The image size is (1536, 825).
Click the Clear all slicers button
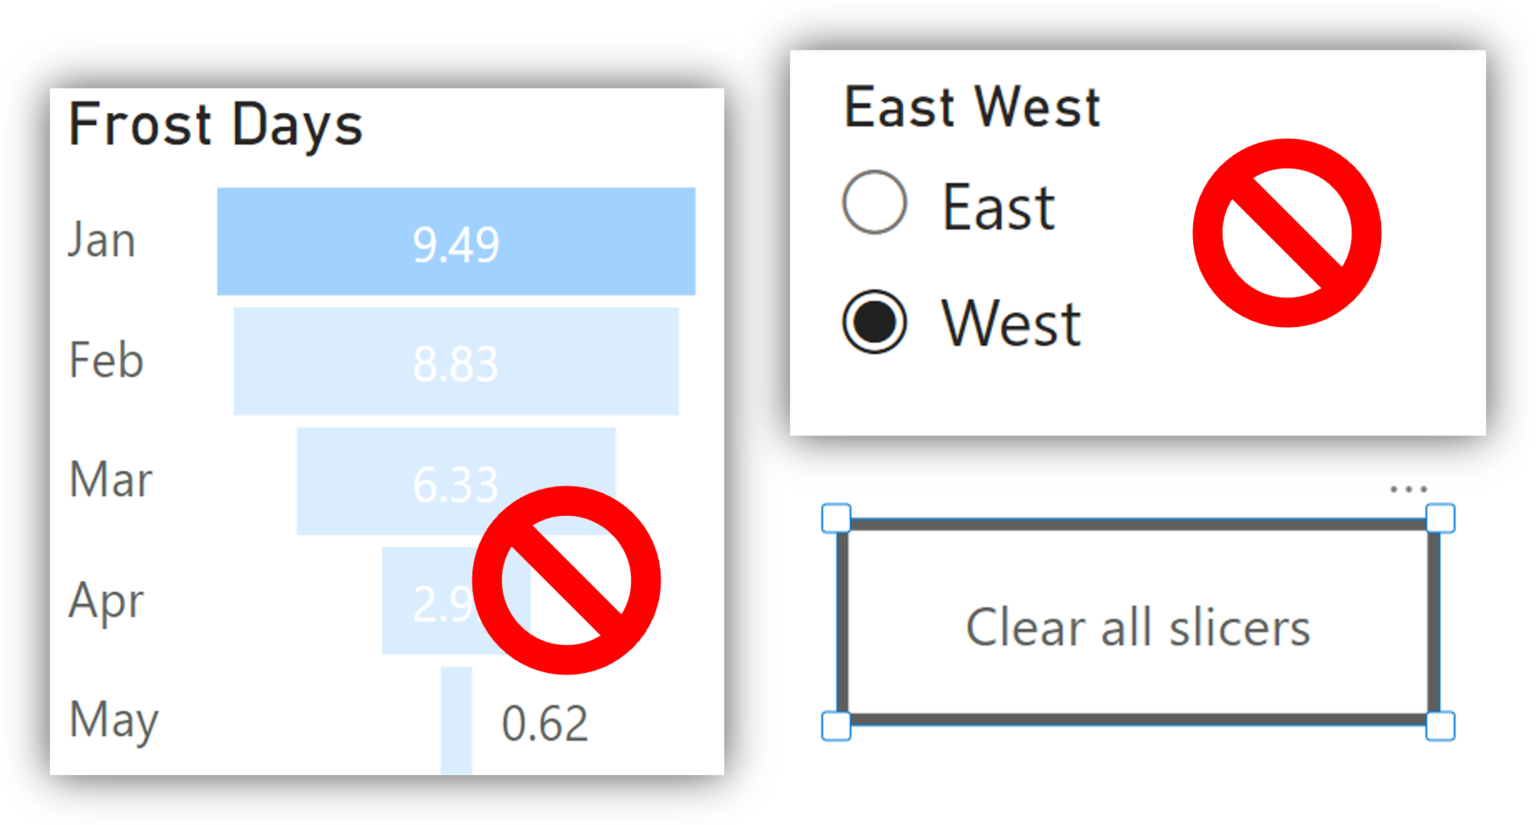click(1138, 622)
